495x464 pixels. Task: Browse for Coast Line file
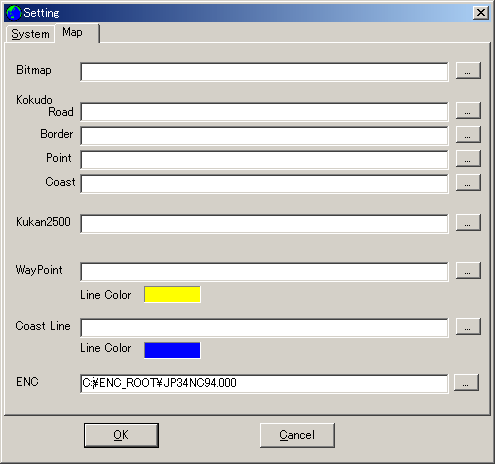point(468,326)
